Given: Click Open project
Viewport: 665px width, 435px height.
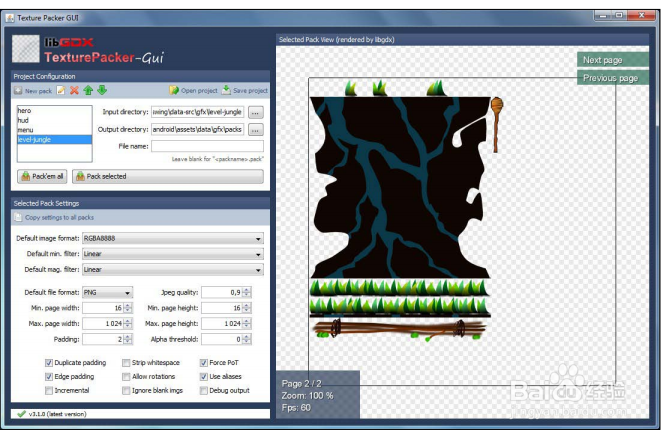Looking at the screenshot, I should click(x=193, y=90).
